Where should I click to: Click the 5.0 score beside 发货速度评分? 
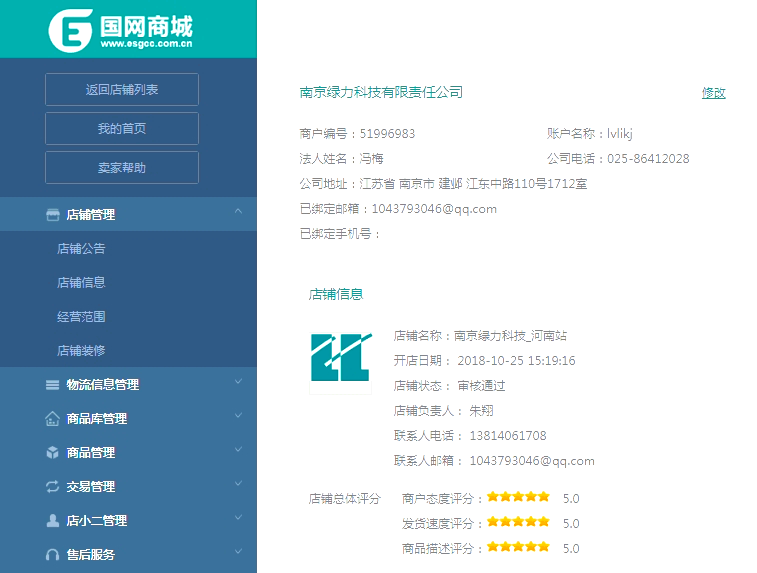(571, 524)
